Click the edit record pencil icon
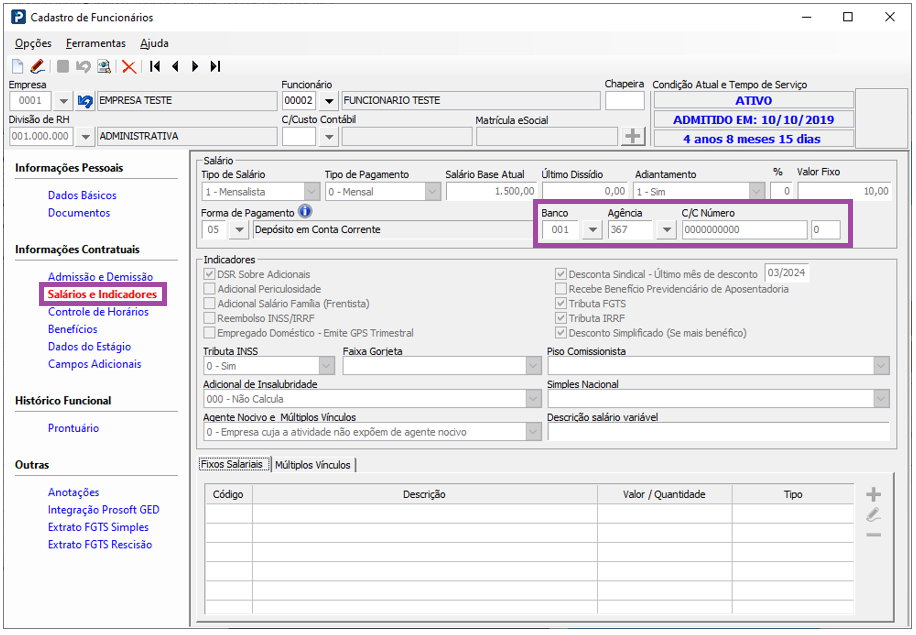This screenshot has height=635, width=916. (37, 67)
